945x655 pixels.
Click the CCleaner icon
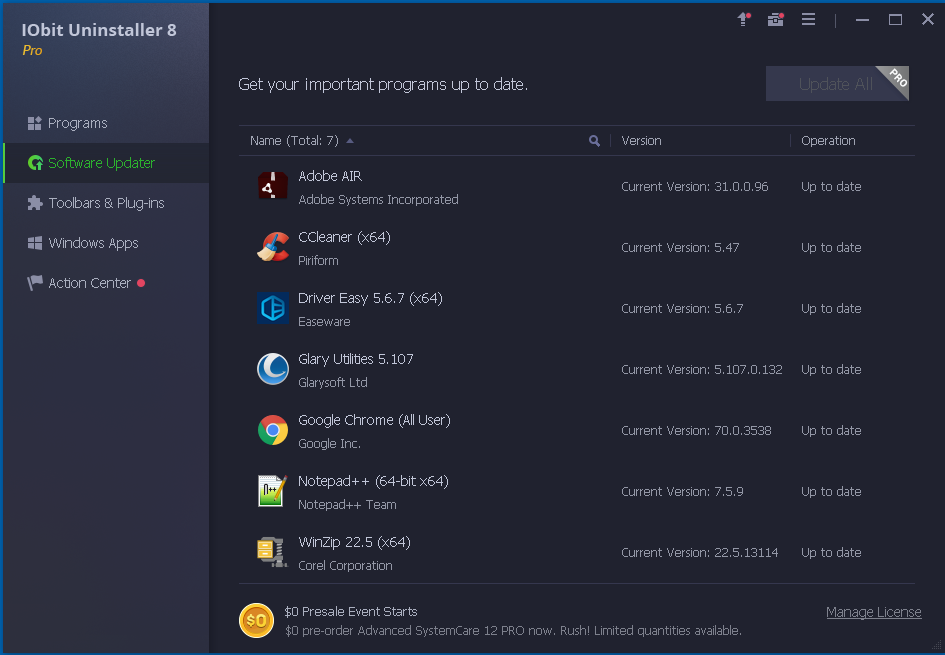click(273, 247)
